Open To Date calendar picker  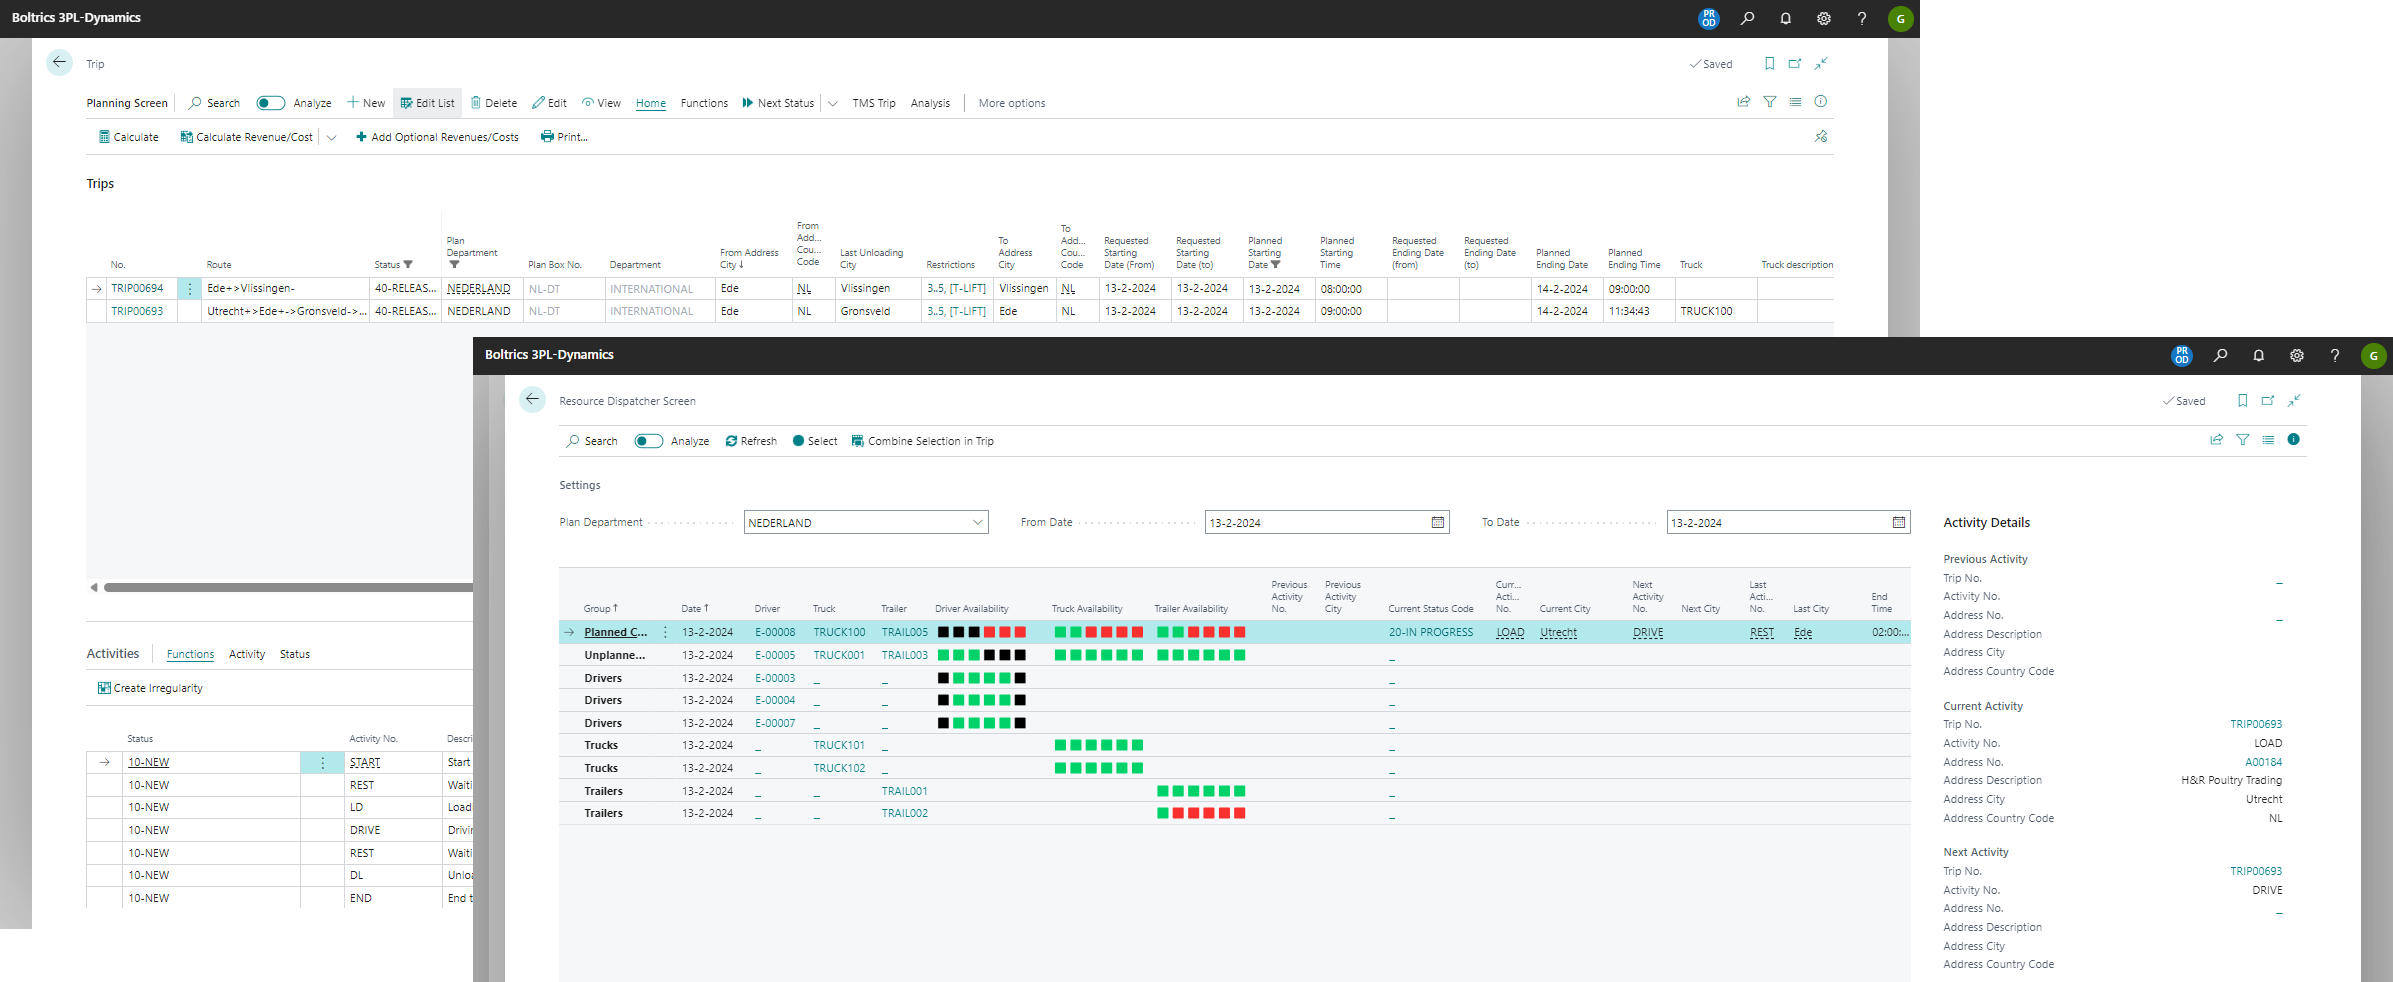tap(1899, 522)
